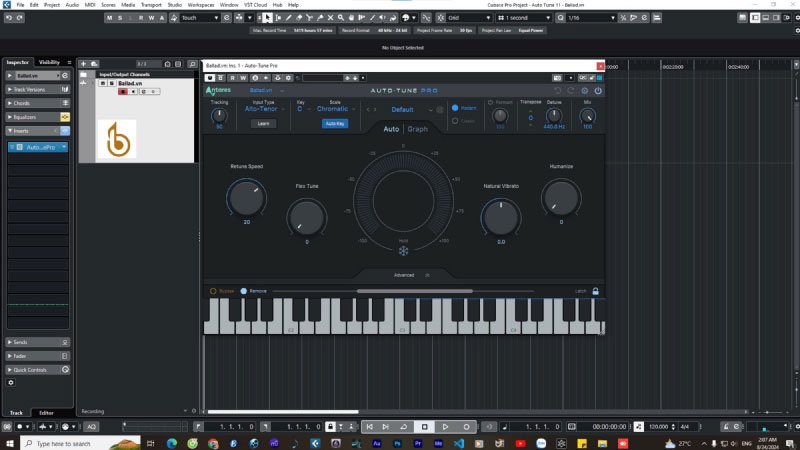Select the Mute X tool

(331, 18)
